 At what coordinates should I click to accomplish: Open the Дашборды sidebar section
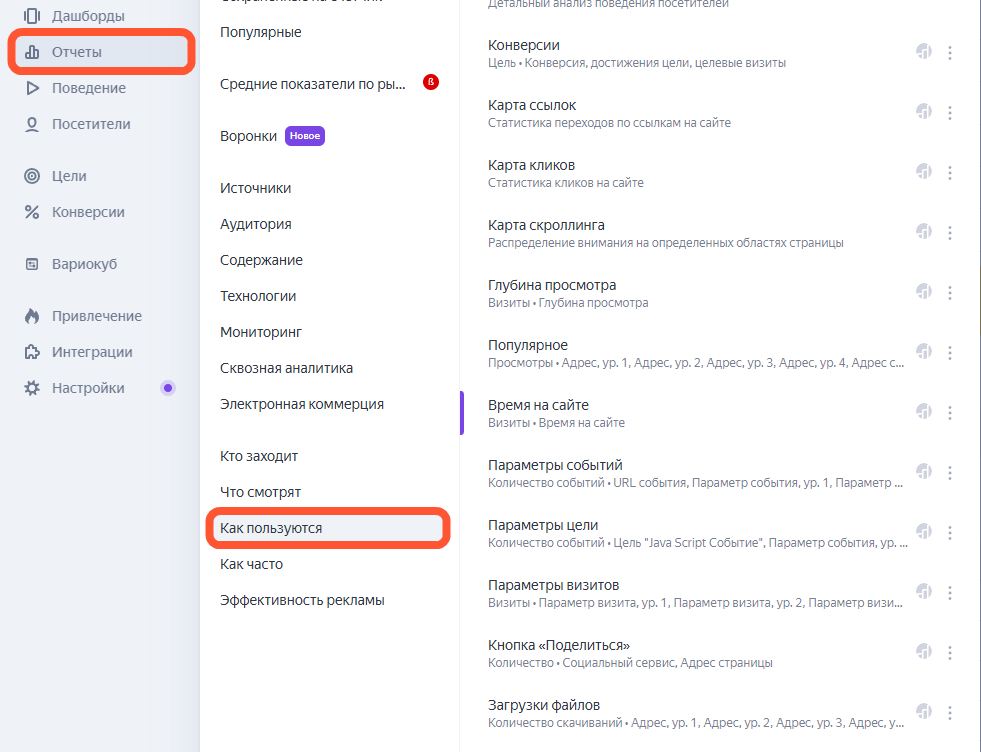(88, 16)
